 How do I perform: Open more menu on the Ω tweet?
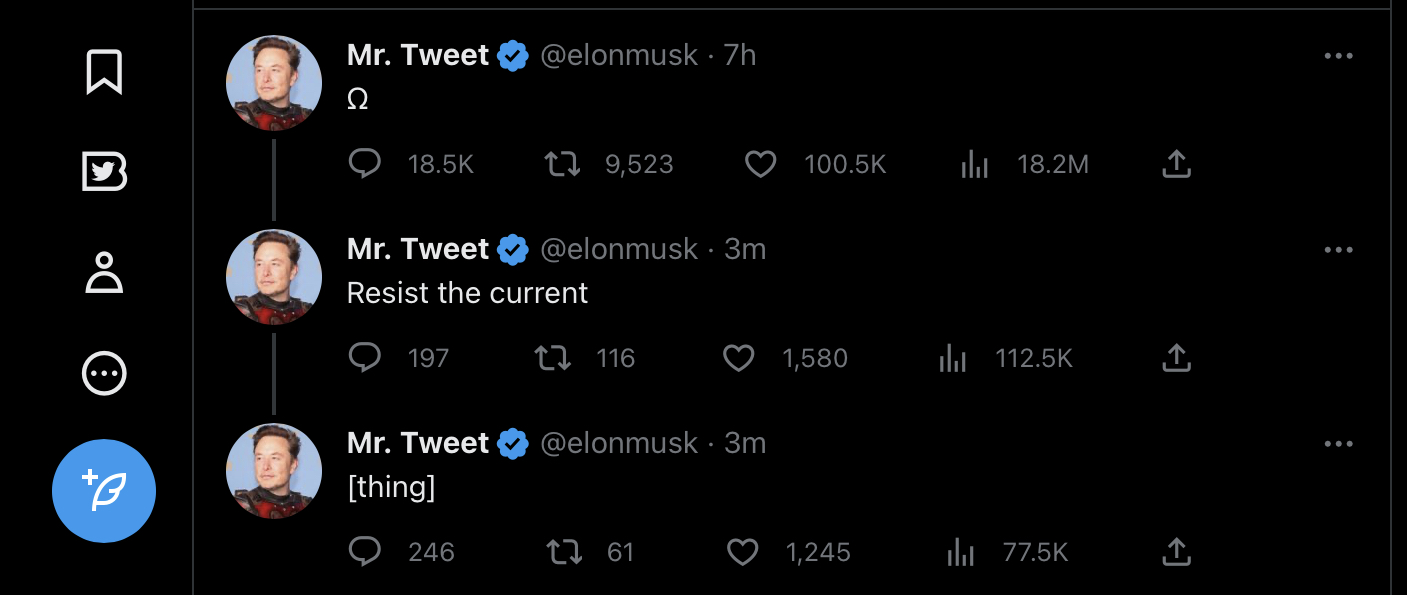coord(1338,56)
